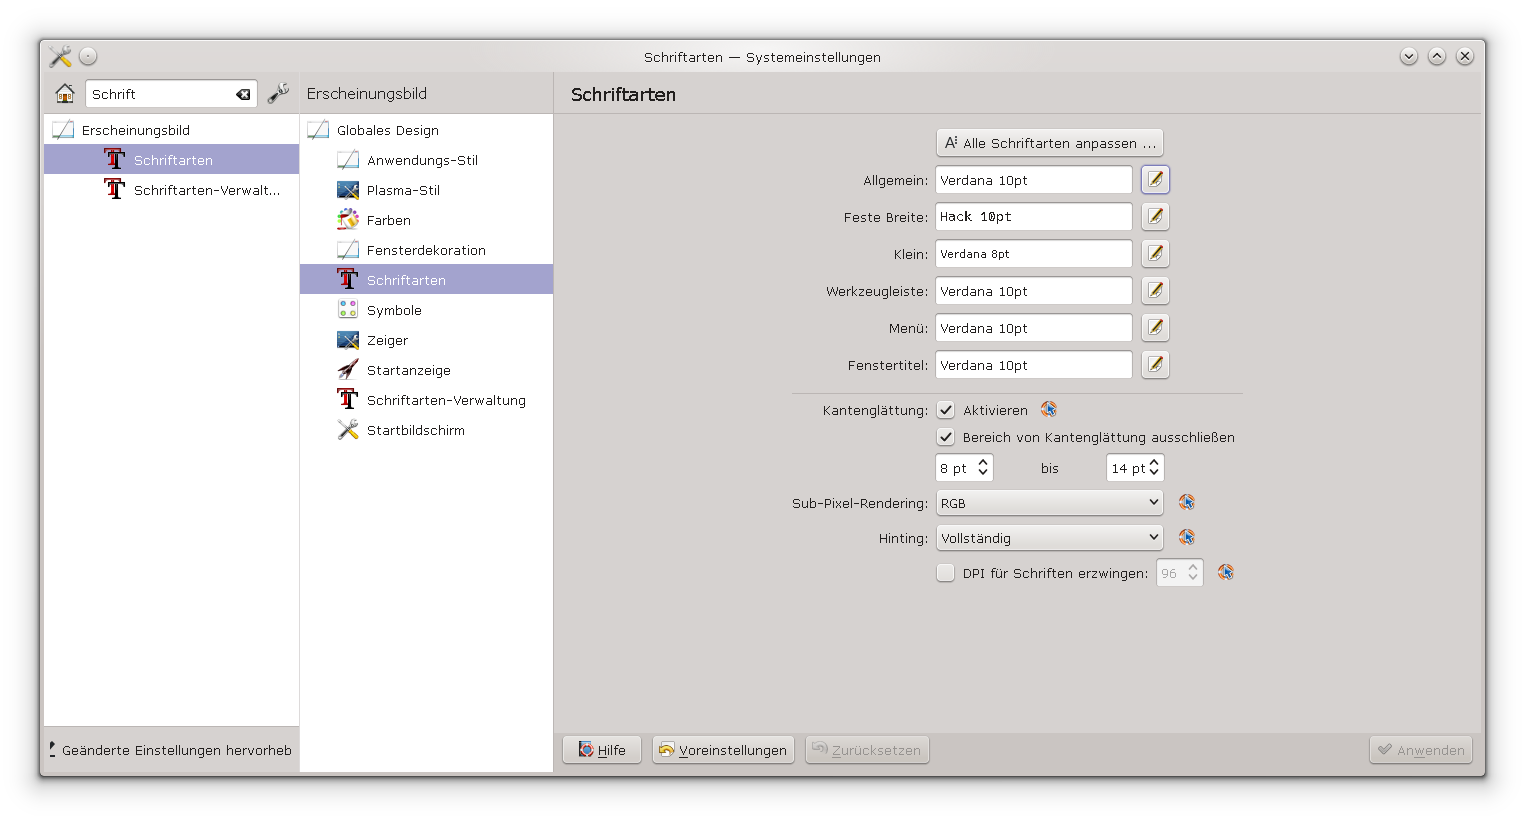
Task: Enable DPI für Schriften erzwingen checkbox
Action: click(946, 573)
